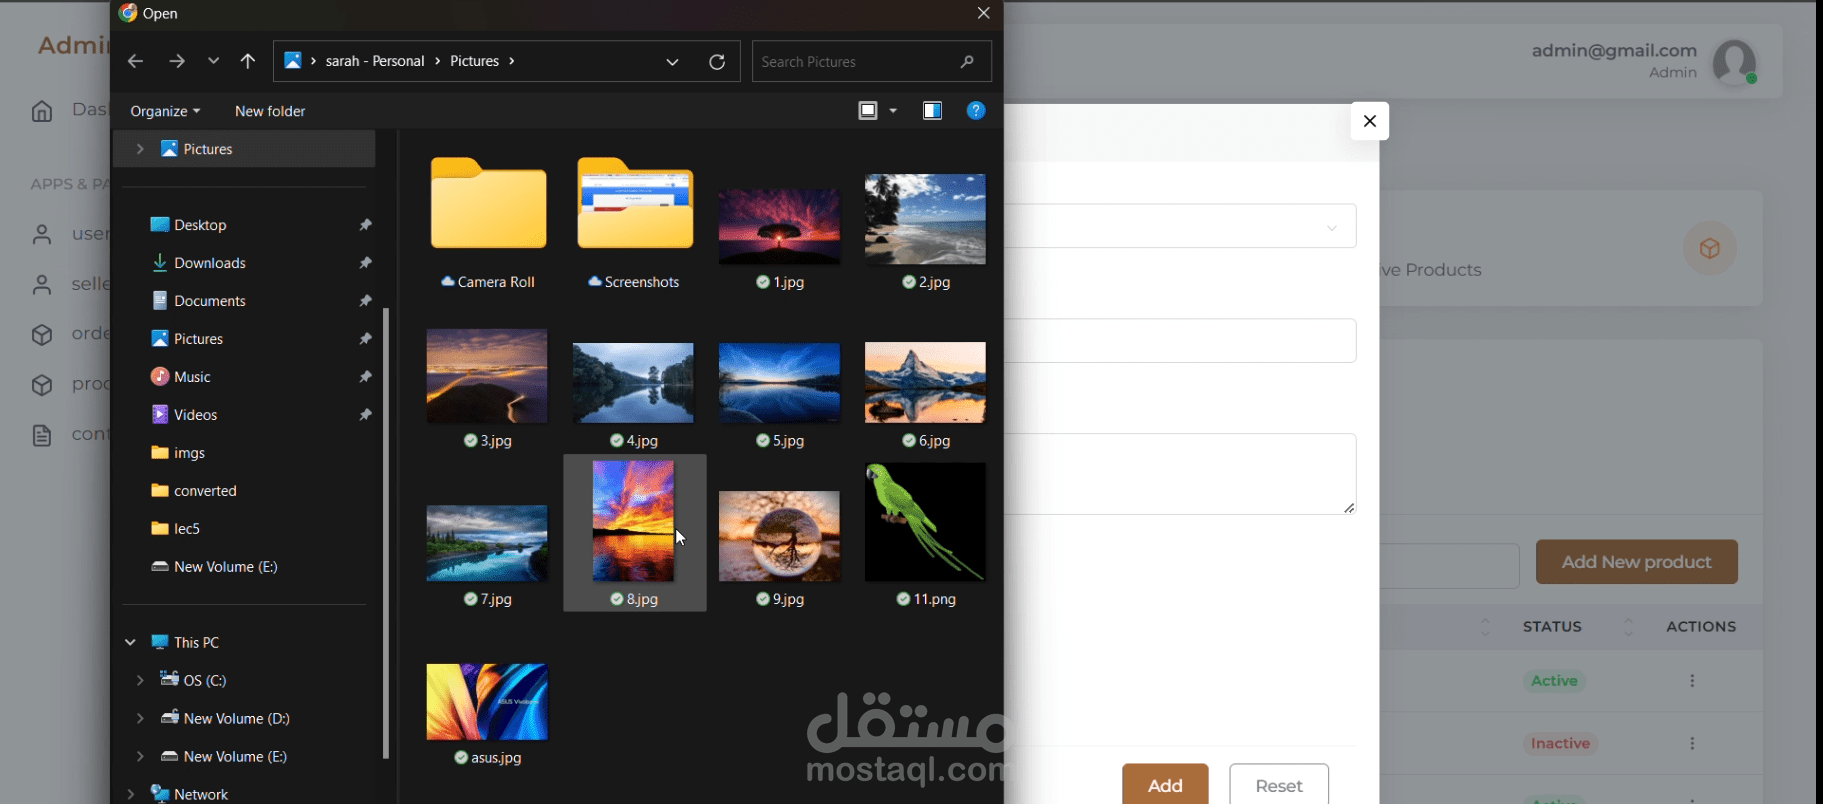Image resolution: width=1823 pixels, height=804 pixels.
Task: Click the Reset button in the modal
Action: (x=1279, y=785)
